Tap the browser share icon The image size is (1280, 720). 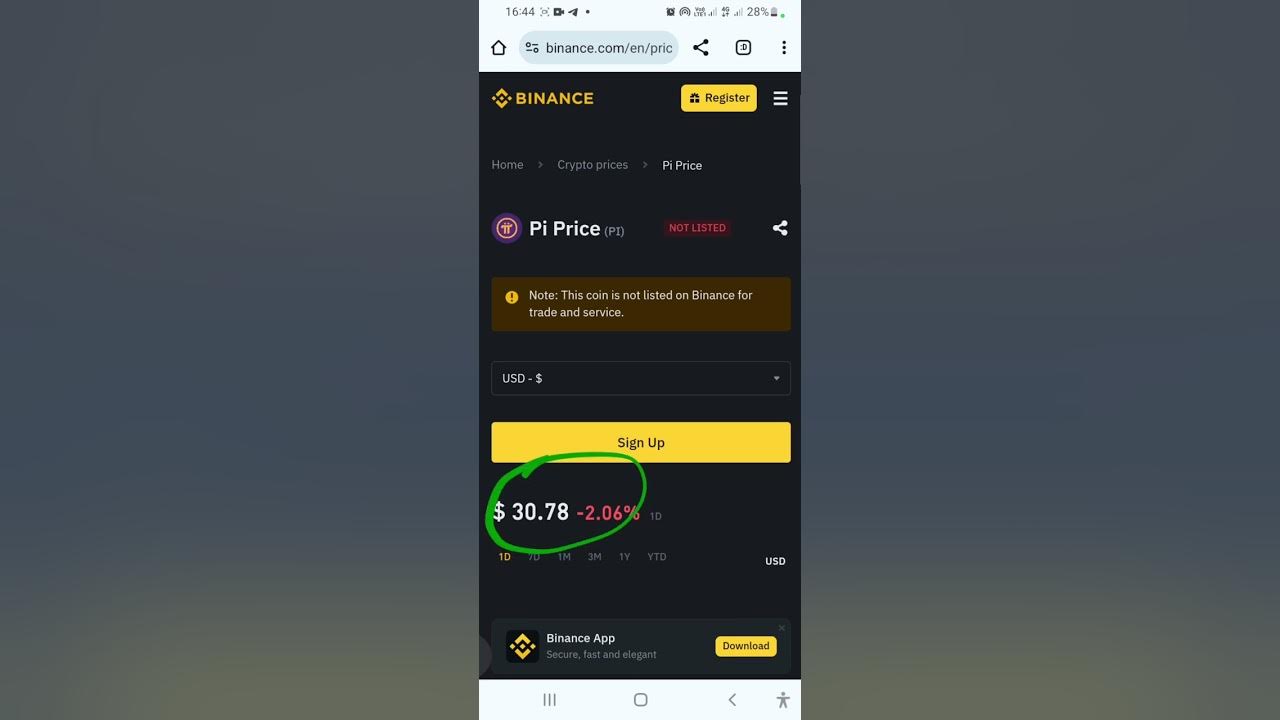coord(701,48)
